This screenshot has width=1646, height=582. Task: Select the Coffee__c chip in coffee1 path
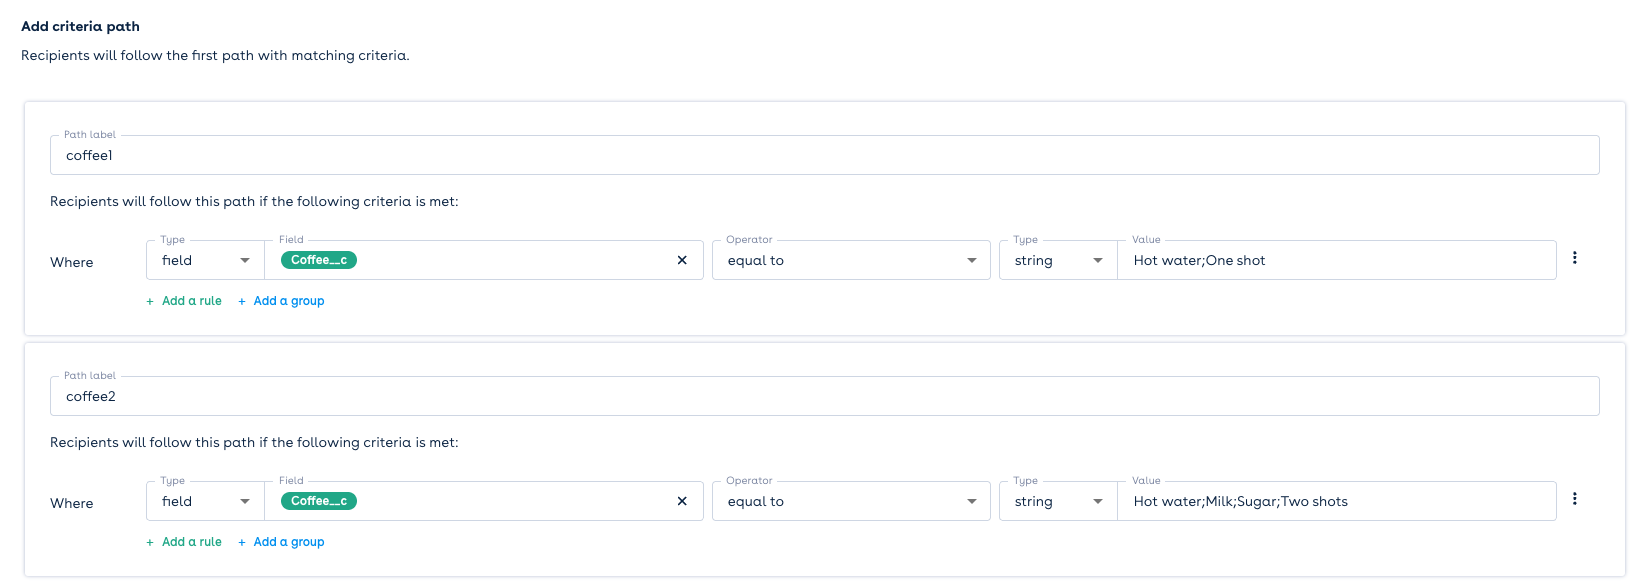point(319,260)
